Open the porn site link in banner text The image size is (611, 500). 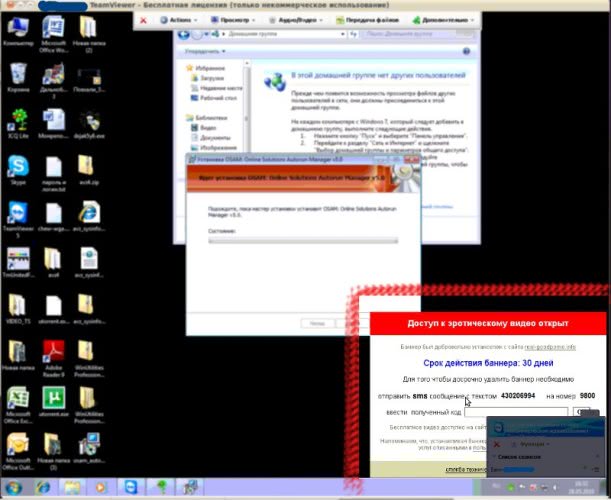coord(550,347)
